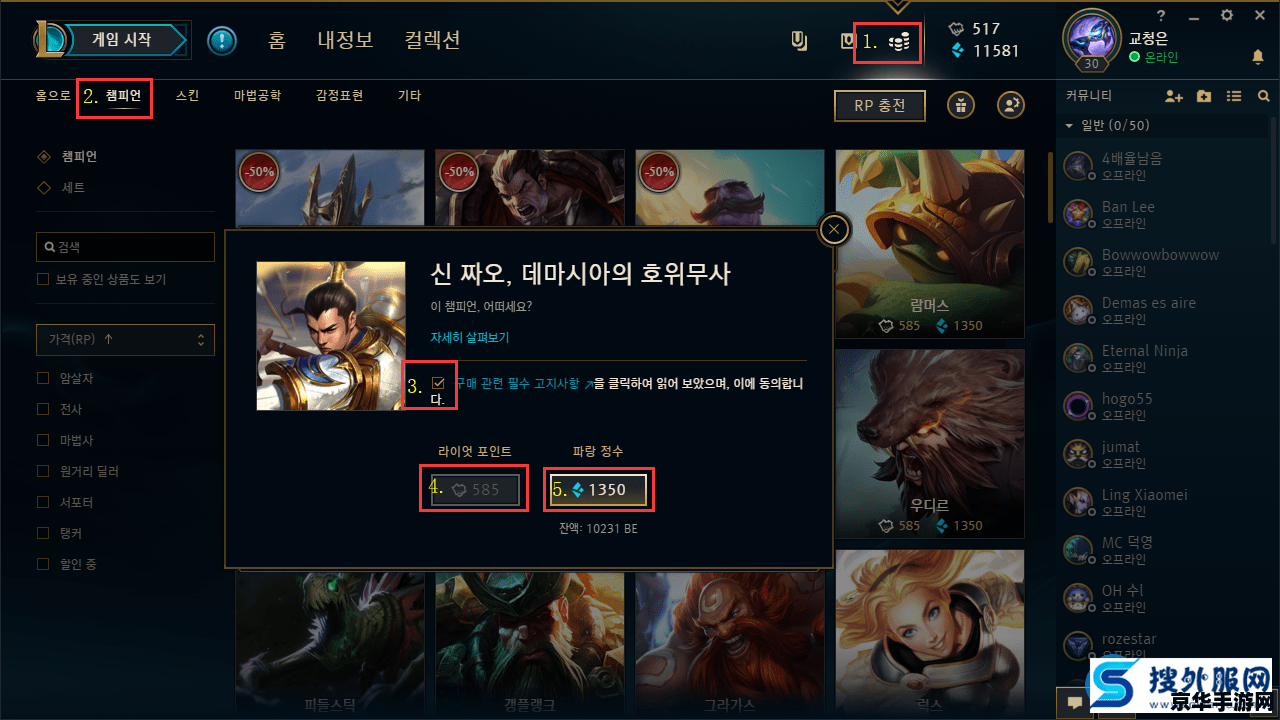The height and width of the screenshot is (720, 1280).
Task: Open the settings gear icon
Action: pos(1227,15)
